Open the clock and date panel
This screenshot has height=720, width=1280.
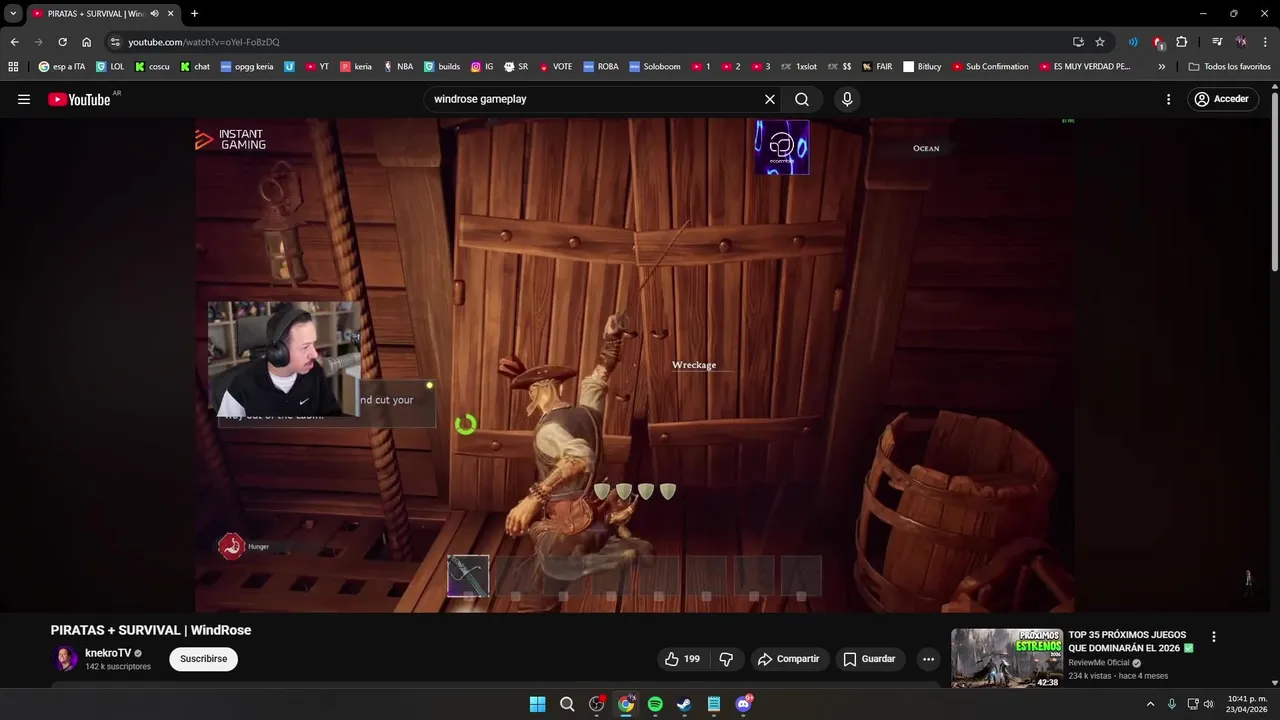pyautogui.click(x=1247, y=704)
